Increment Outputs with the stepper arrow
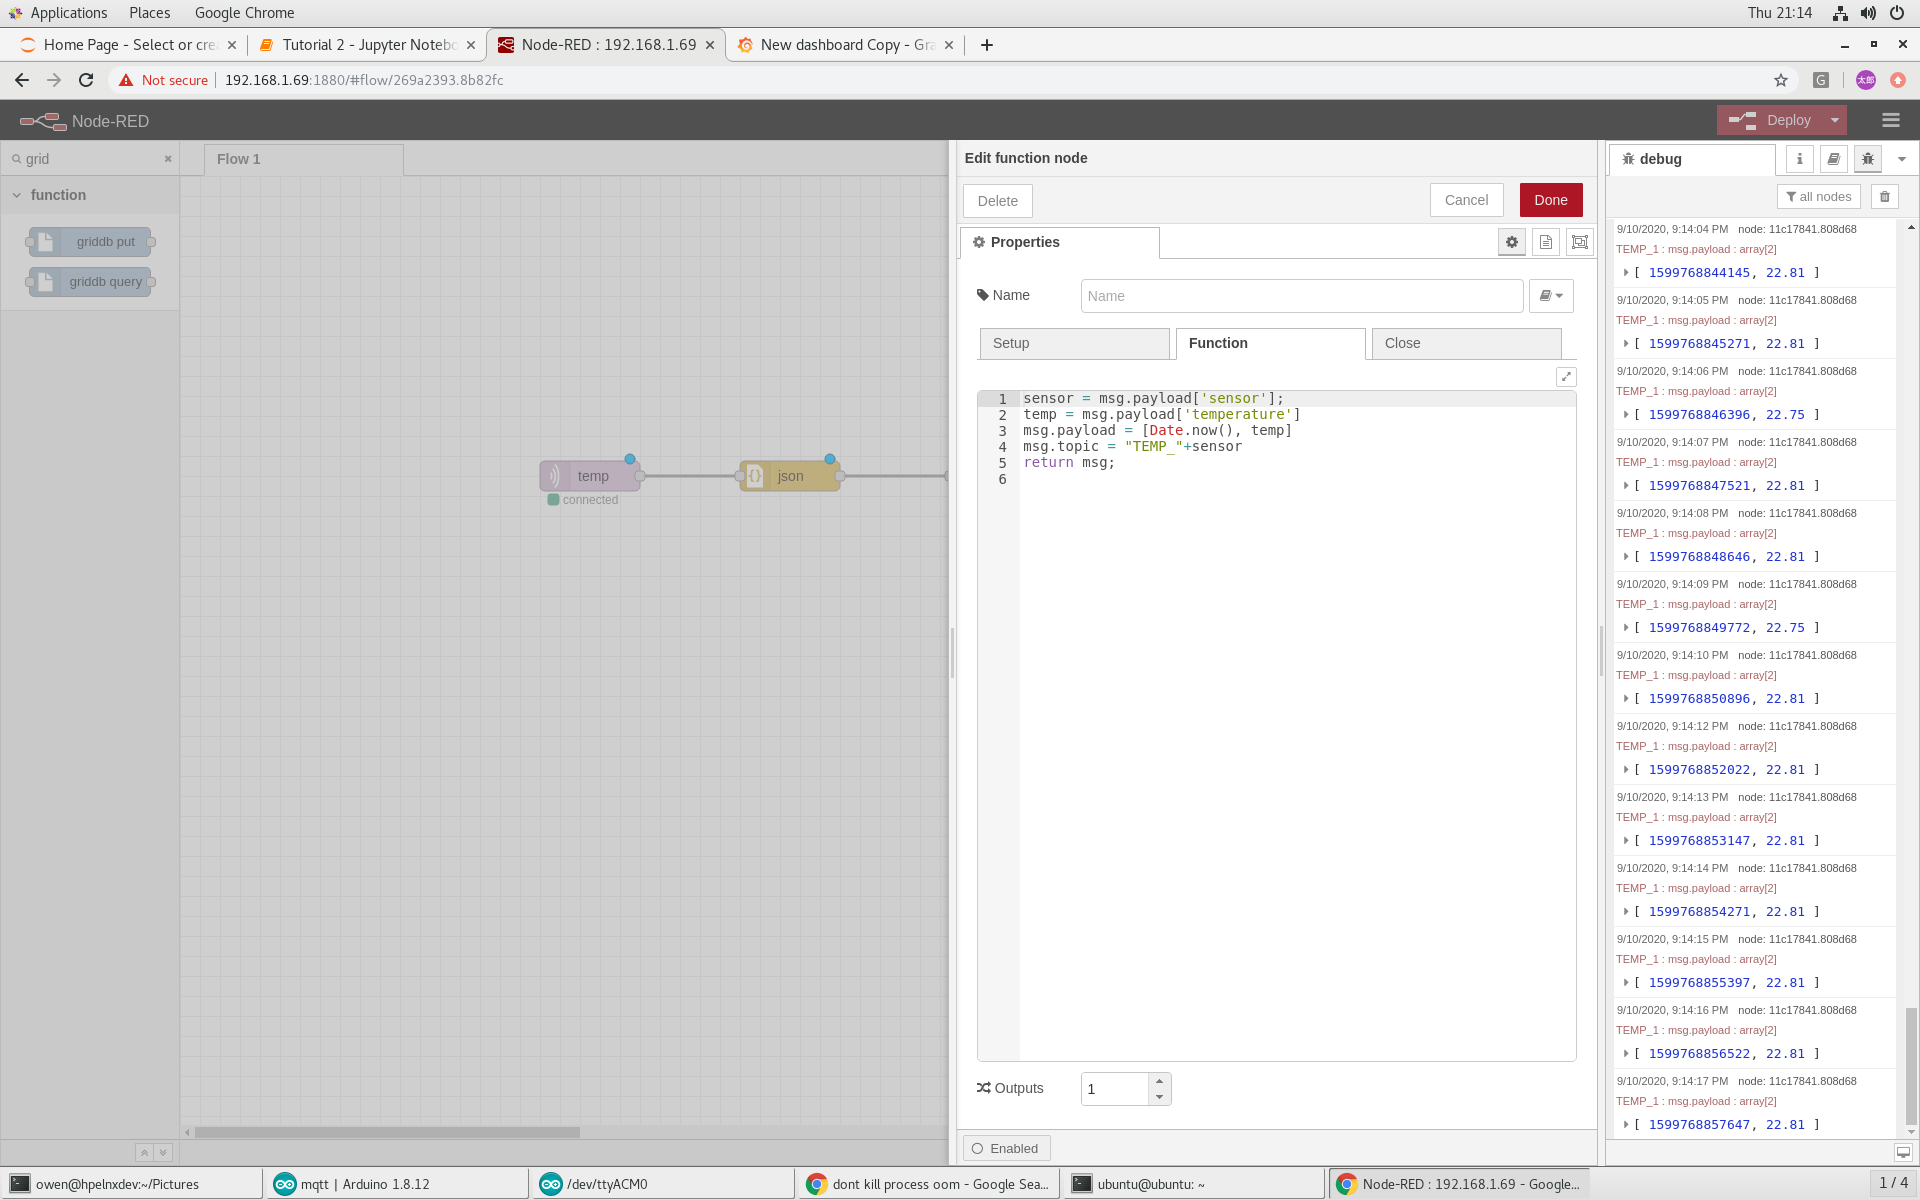Viewport: 1920px width, 1200px height. (x=1159, y=1082)
